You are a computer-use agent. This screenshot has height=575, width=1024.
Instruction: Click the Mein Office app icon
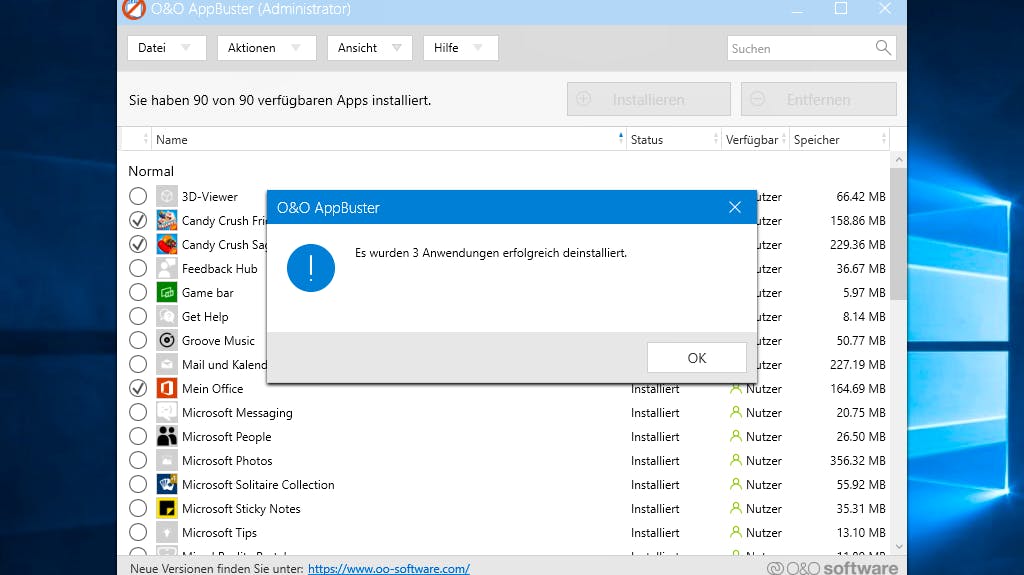pos(167,388)
